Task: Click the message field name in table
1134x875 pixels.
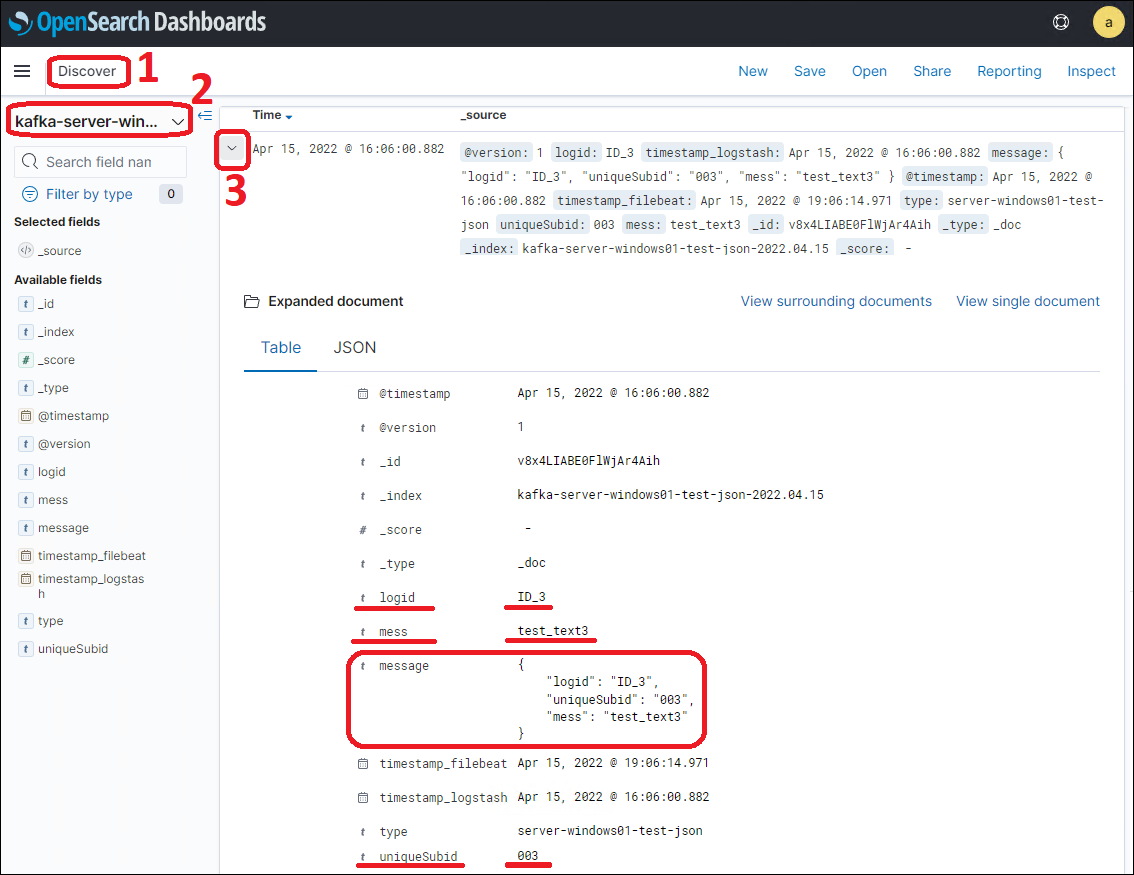Action: click(404, 666)
